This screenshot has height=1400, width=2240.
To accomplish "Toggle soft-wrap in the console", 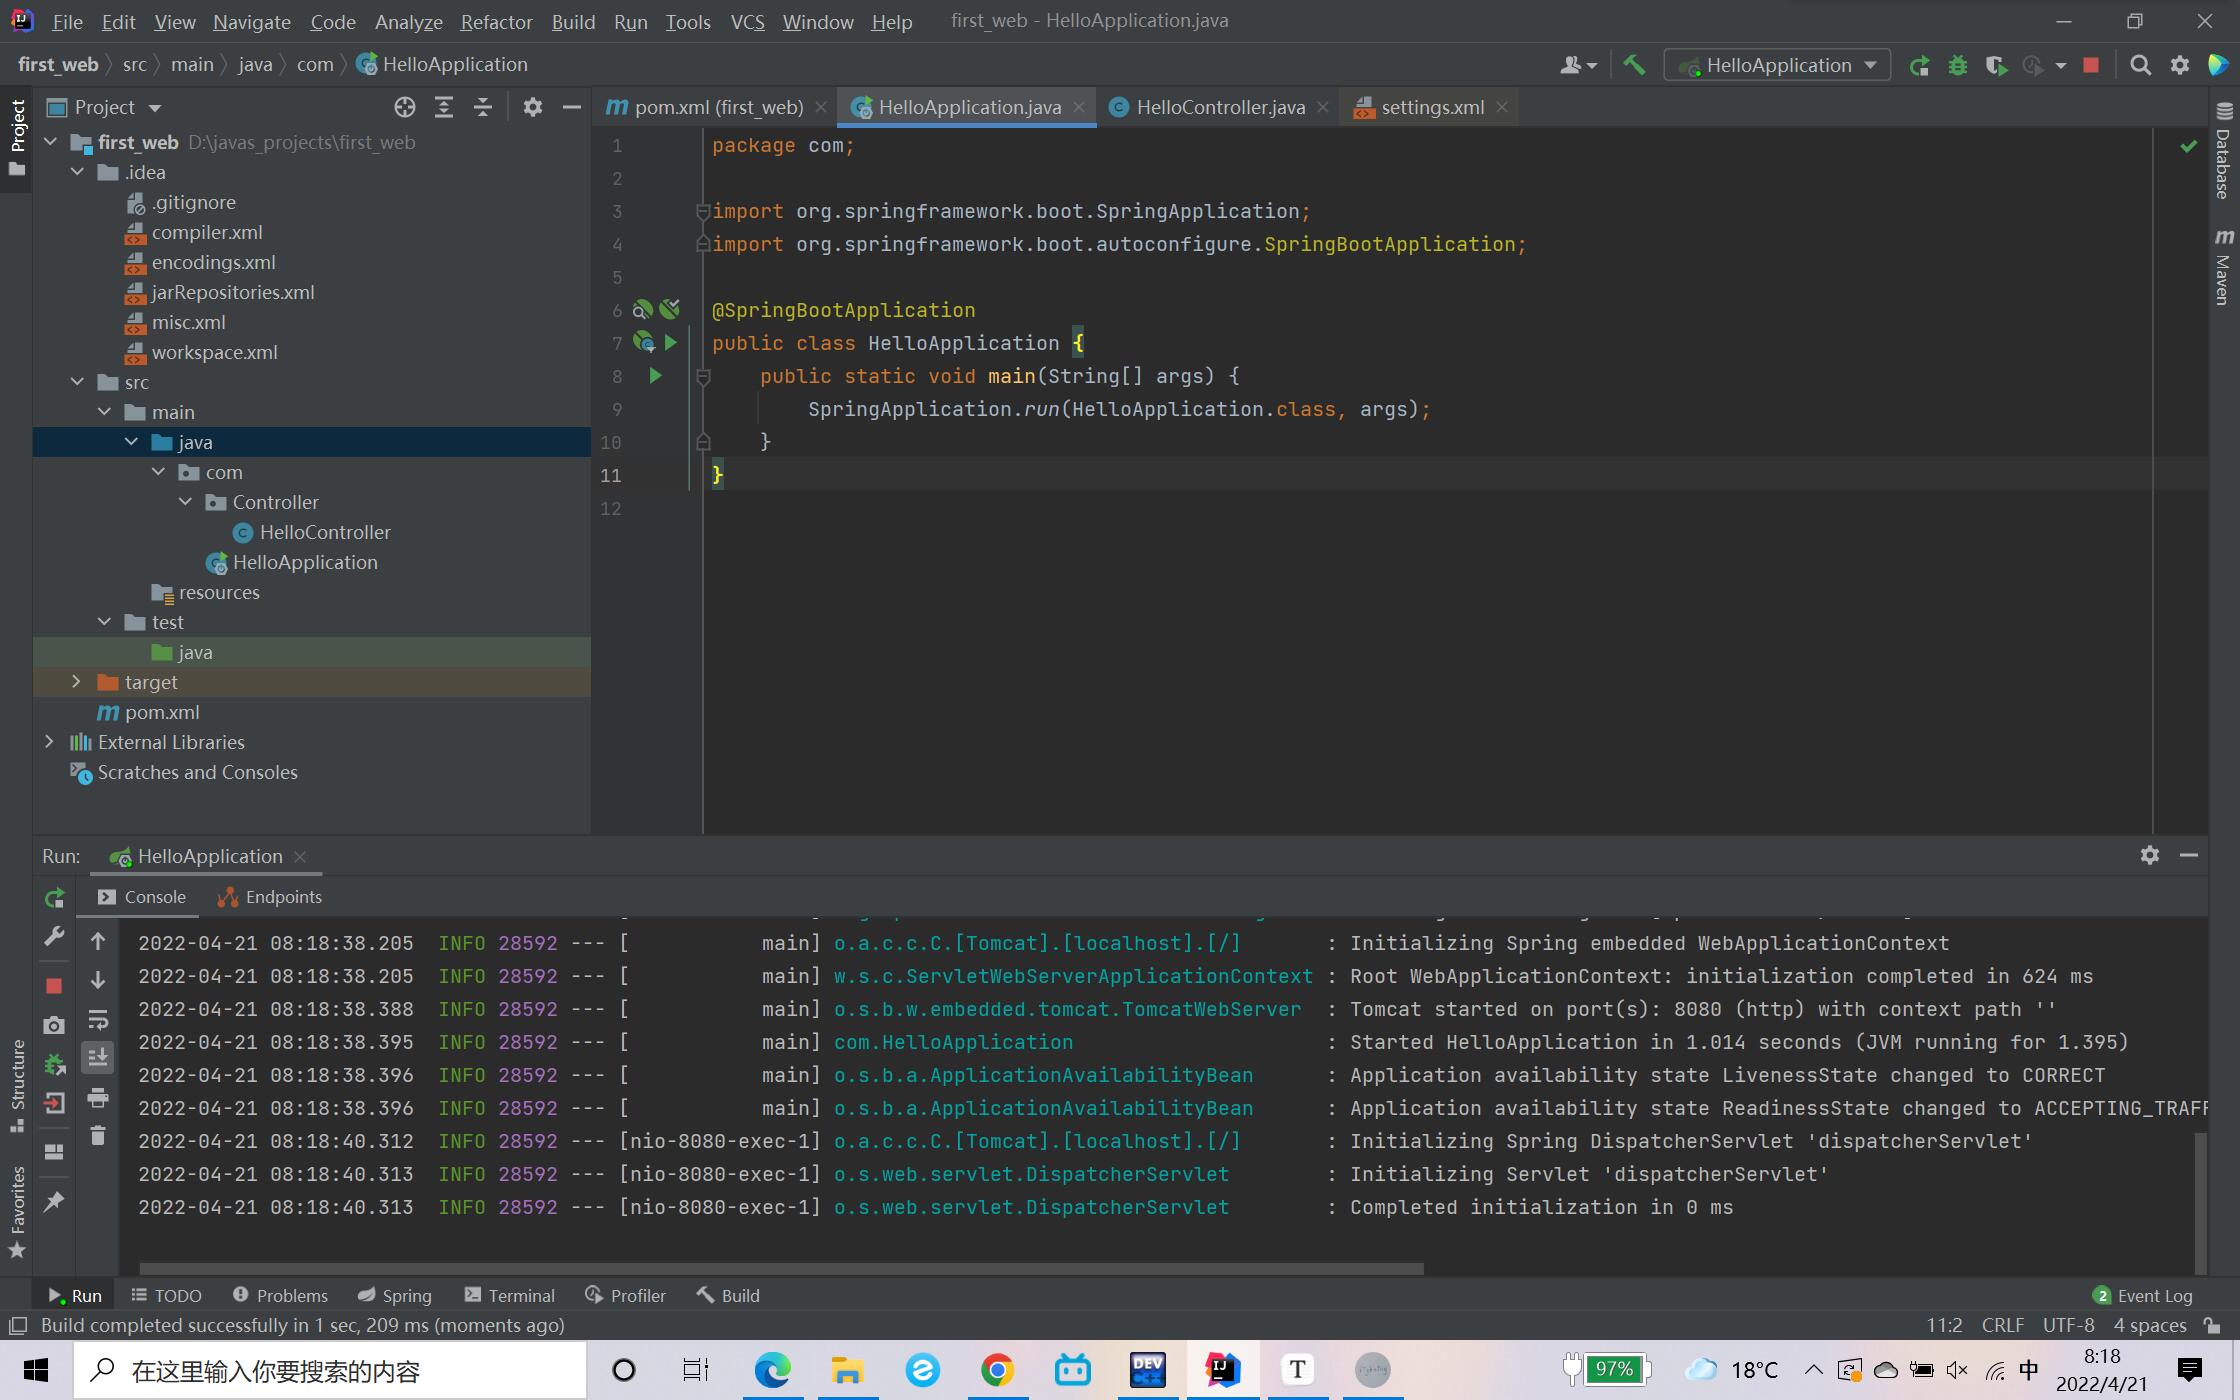I will 97,1020.
